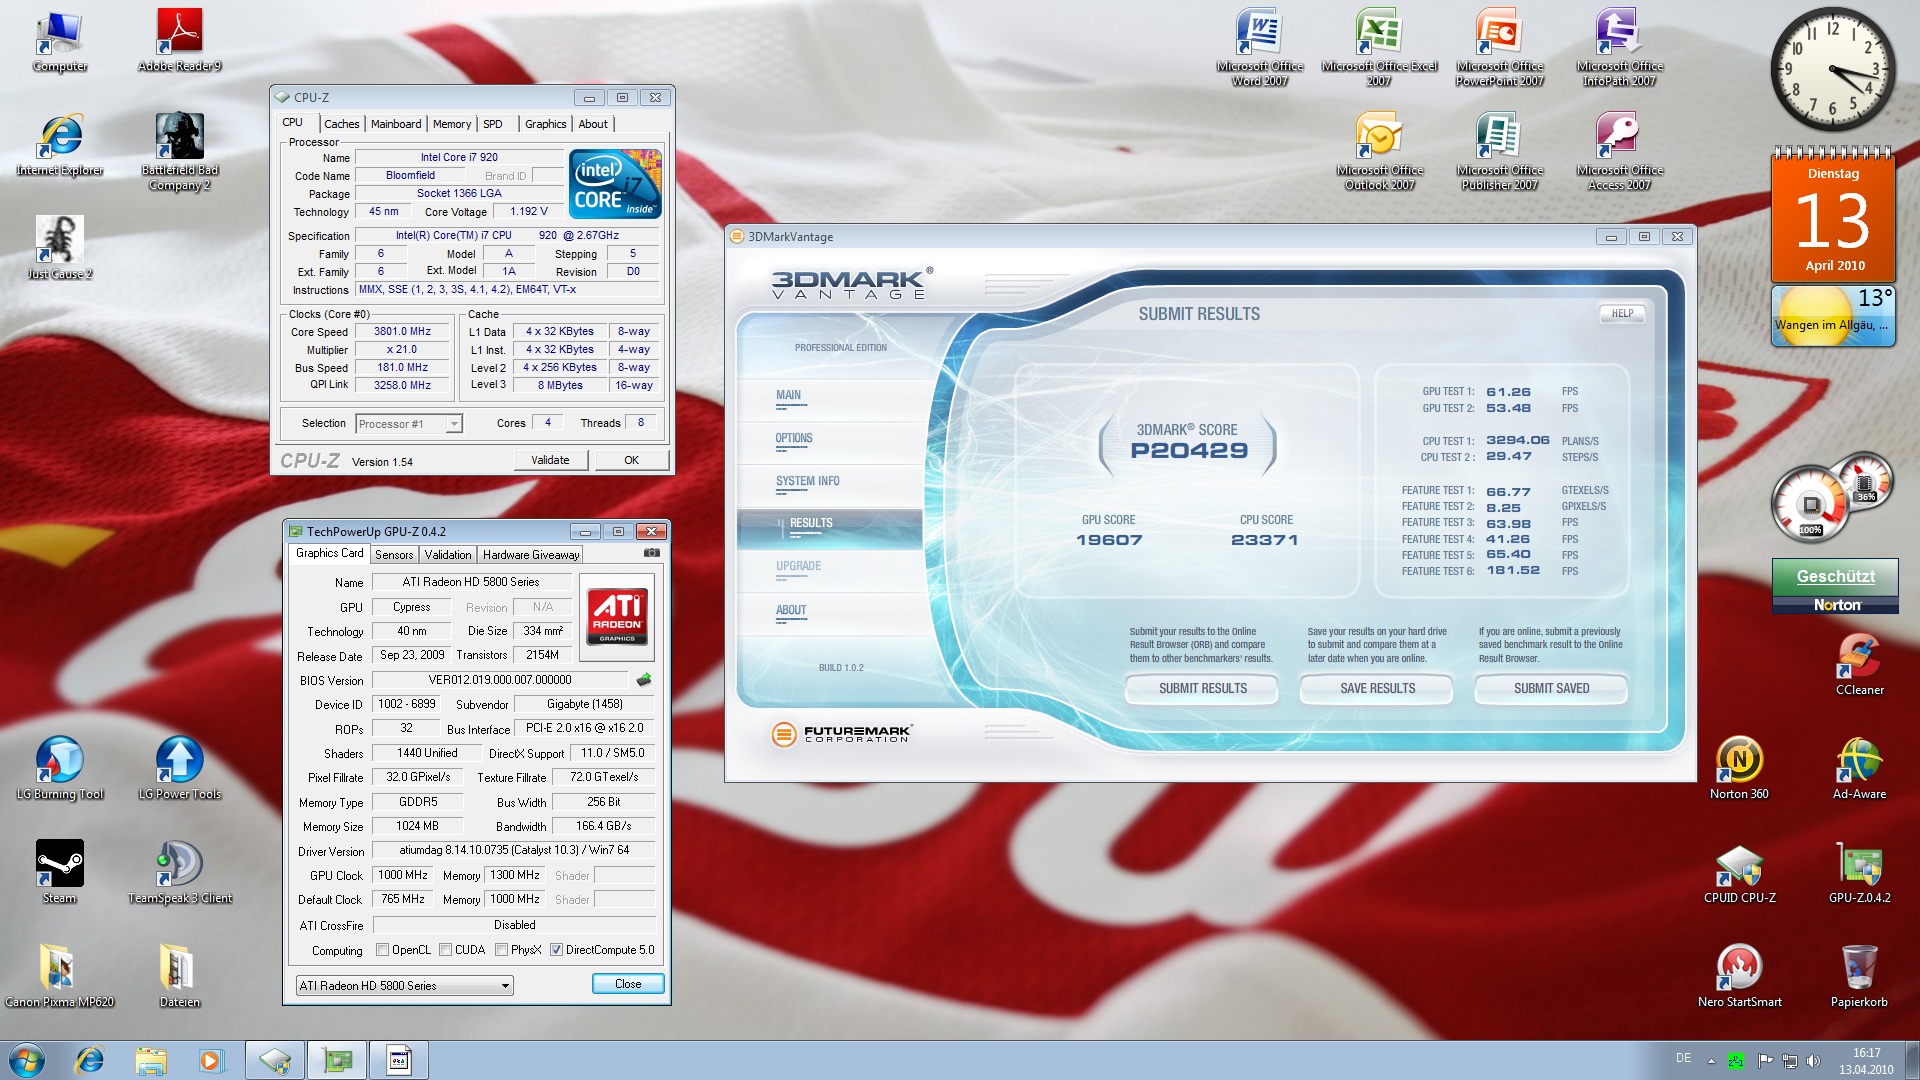1920x1080 pixels.
Task: Open TeamSpeak 3 Client shortcut
Action: click(x=180, y=873)
